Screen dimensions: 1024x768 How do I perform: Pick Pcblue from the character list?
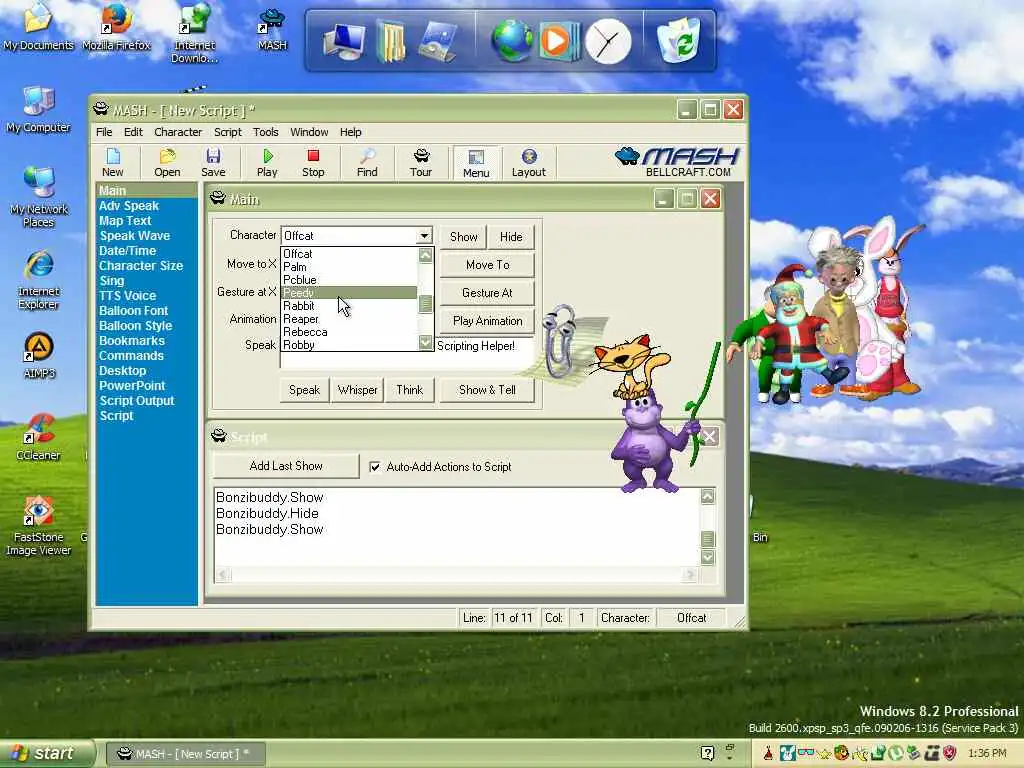click(349, 280)
